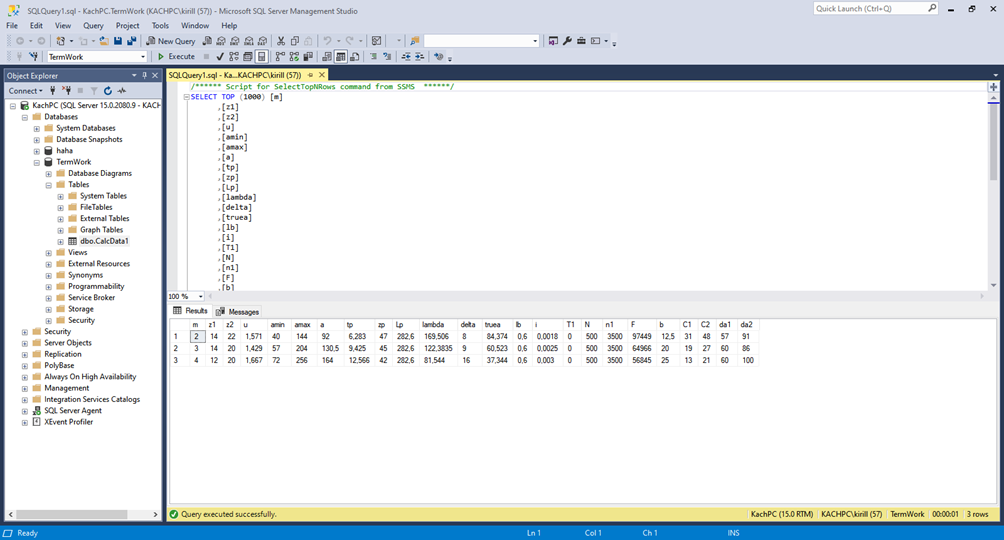Click the DMX query icon

tap(235, 40)
